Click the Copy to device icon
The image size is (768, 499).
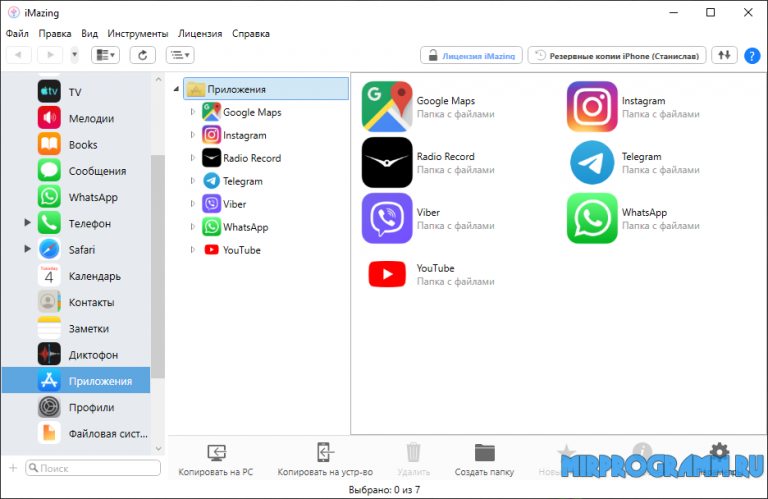click(324, 452)
